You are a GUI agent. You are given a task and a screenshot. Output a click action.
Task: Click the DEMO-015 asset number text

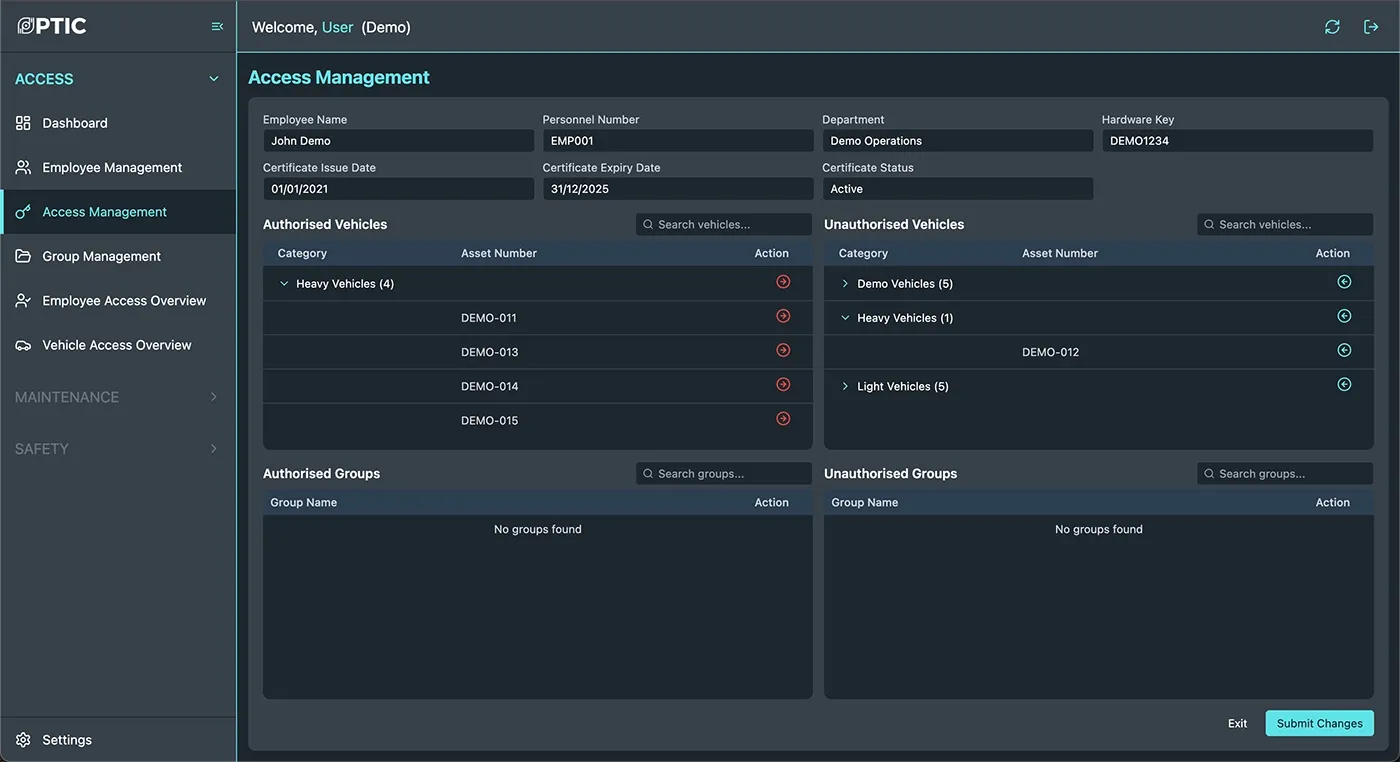[489, 421]
